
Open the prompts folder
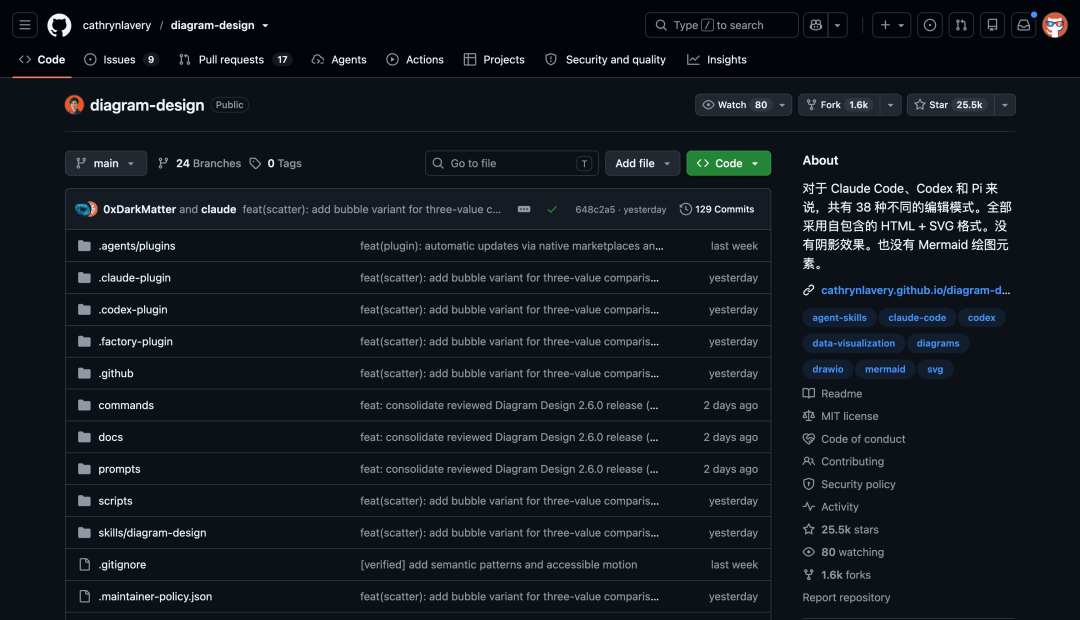(x=119, y=469)
